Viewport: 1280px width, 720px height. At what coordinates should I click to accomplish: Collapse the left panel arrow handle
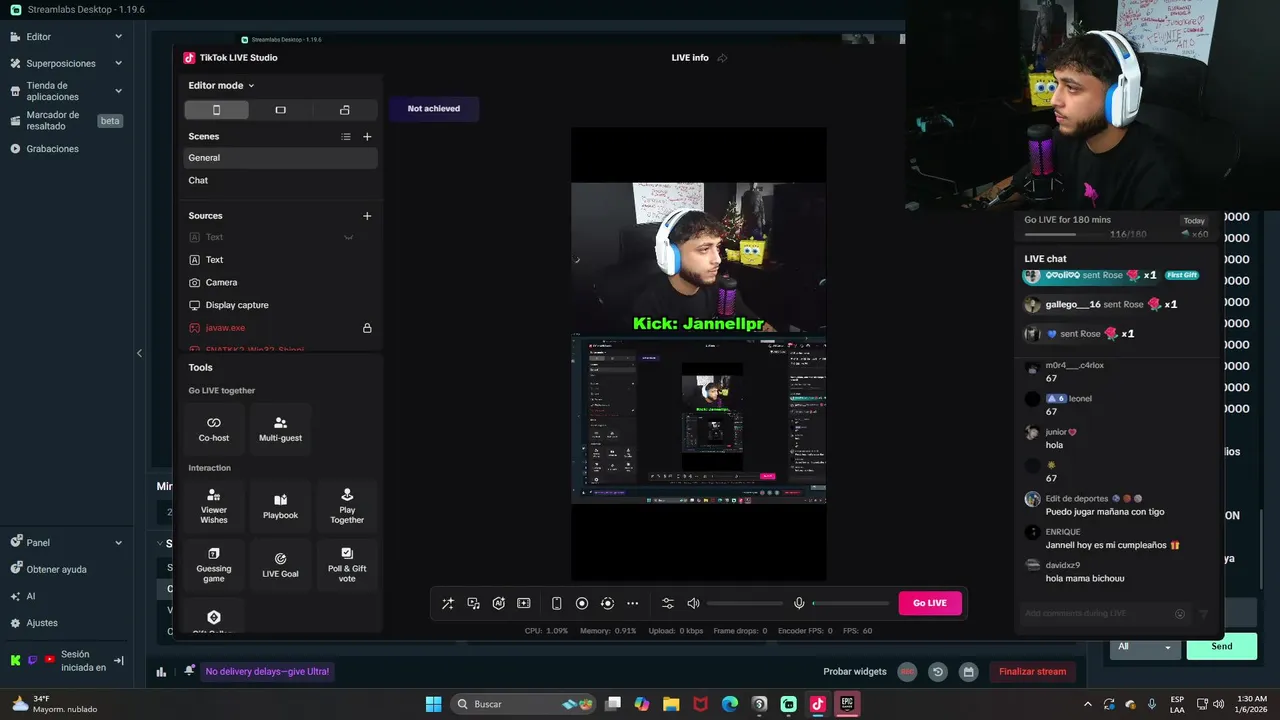coord(139,353)
